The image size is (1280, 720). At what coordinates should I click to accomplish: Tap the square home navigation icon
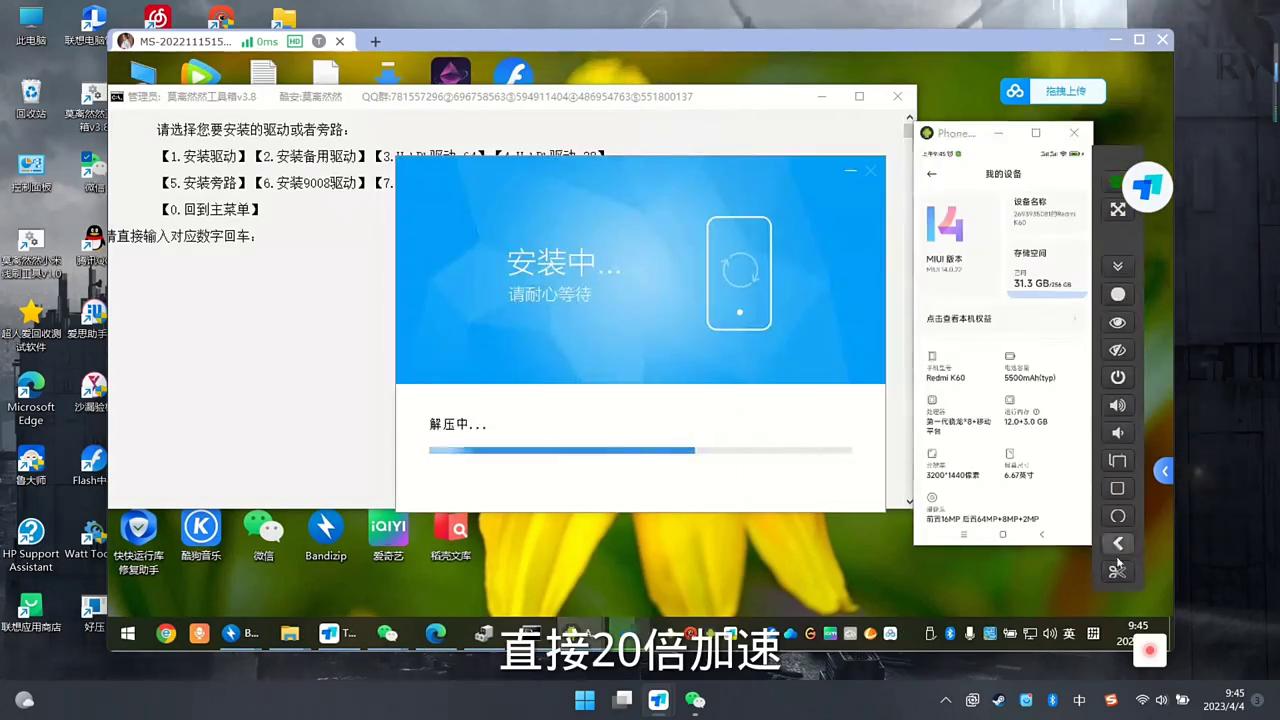click(1117, 488)
